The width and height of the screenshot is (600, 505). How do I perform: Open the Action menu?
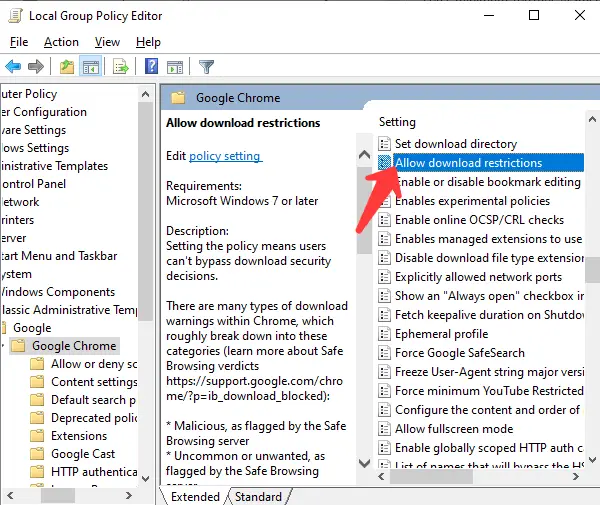61,42
